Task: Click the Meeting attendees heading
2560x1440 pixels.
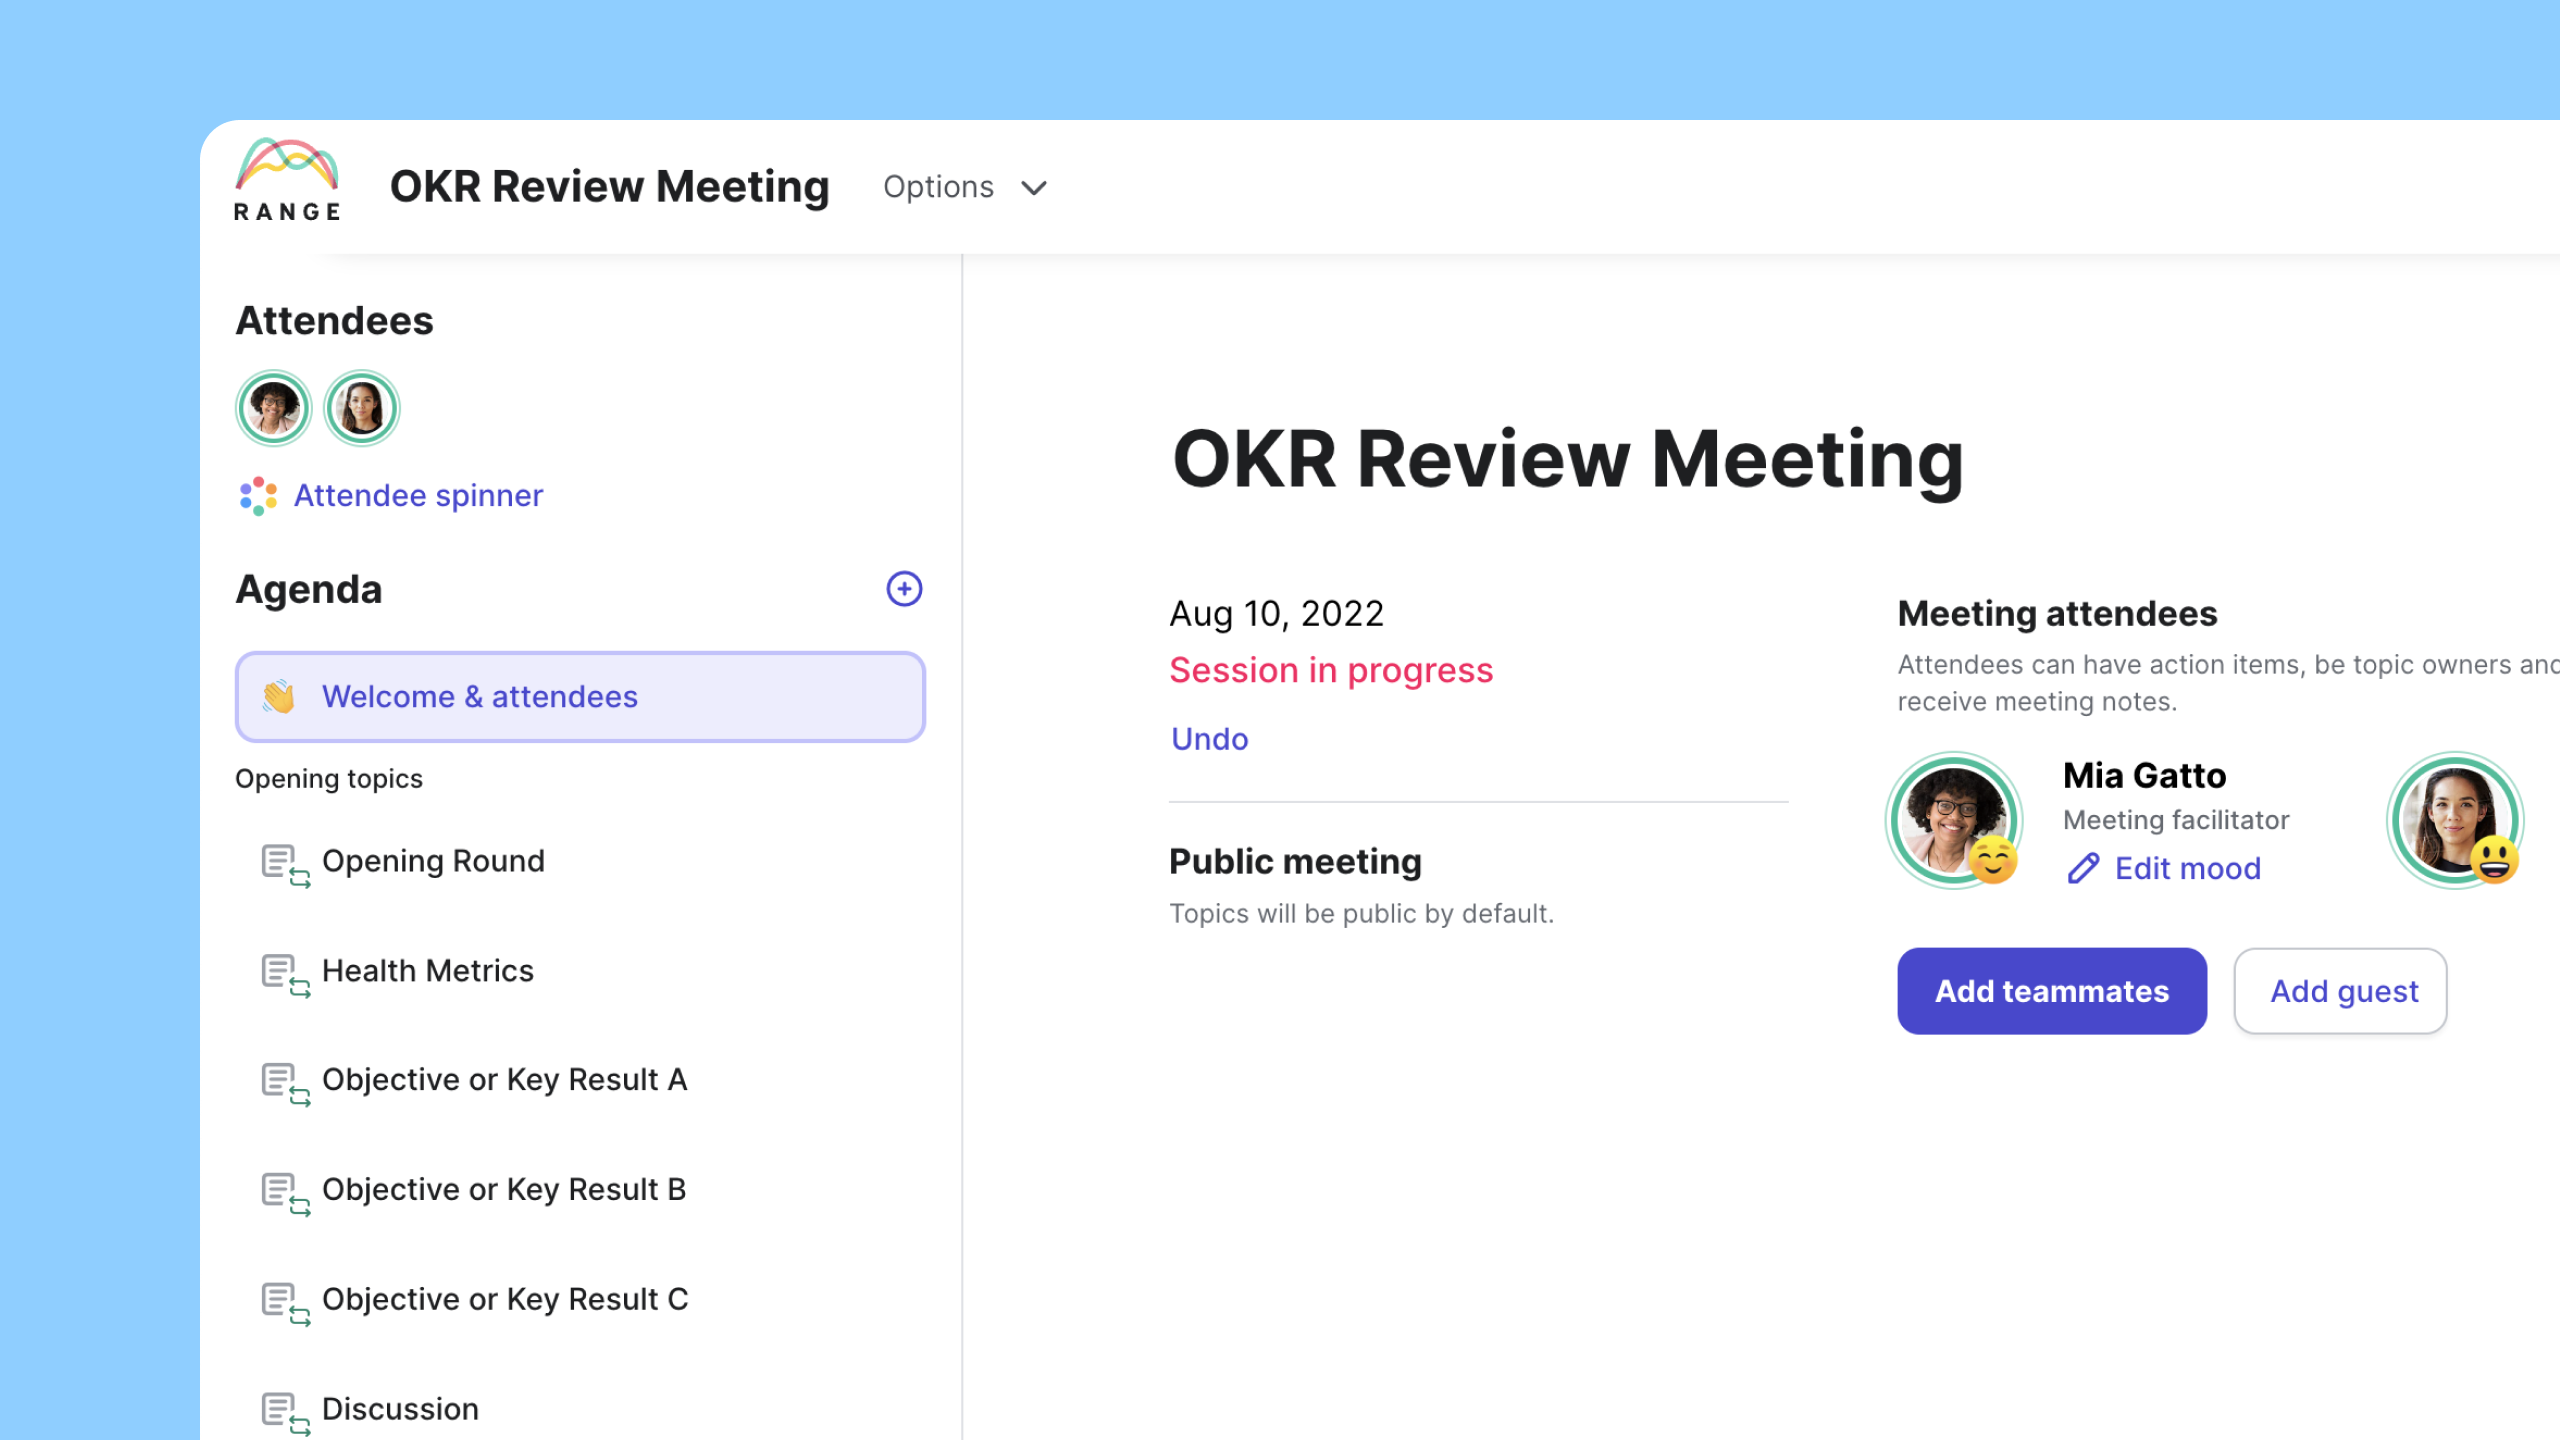Action: (2057, 613)
